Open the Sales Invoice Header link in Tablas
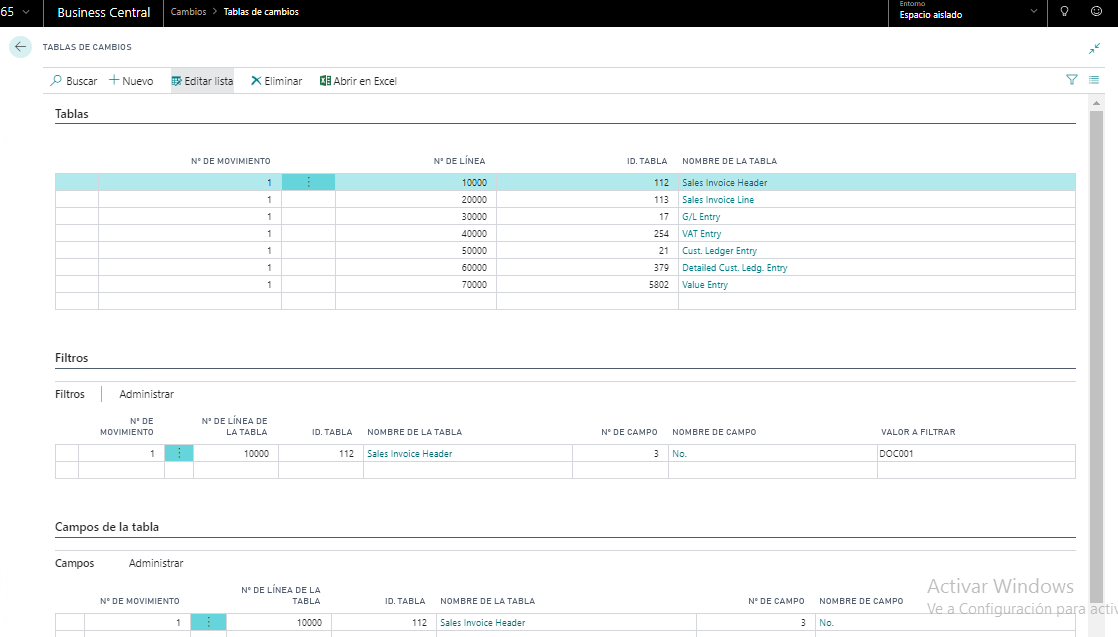Image resolution: width=1118 pixels, height=637 pixels. pos(724,183)
